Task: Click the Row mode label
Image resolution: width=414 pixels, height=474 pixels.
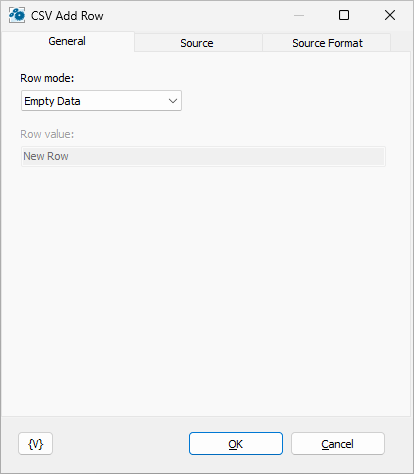Action: (47, 78)
